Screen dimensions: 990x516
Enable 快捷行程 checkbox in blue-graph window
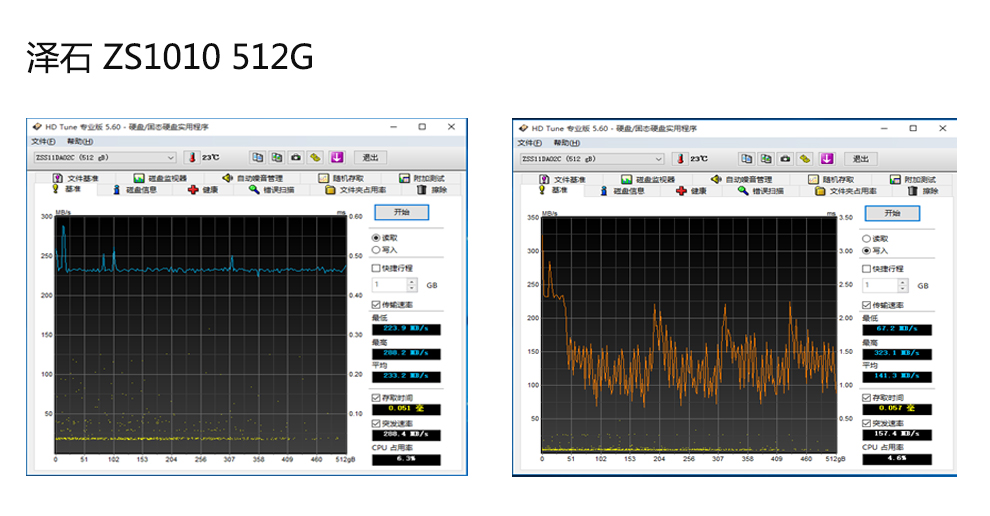tap(376, 268)
